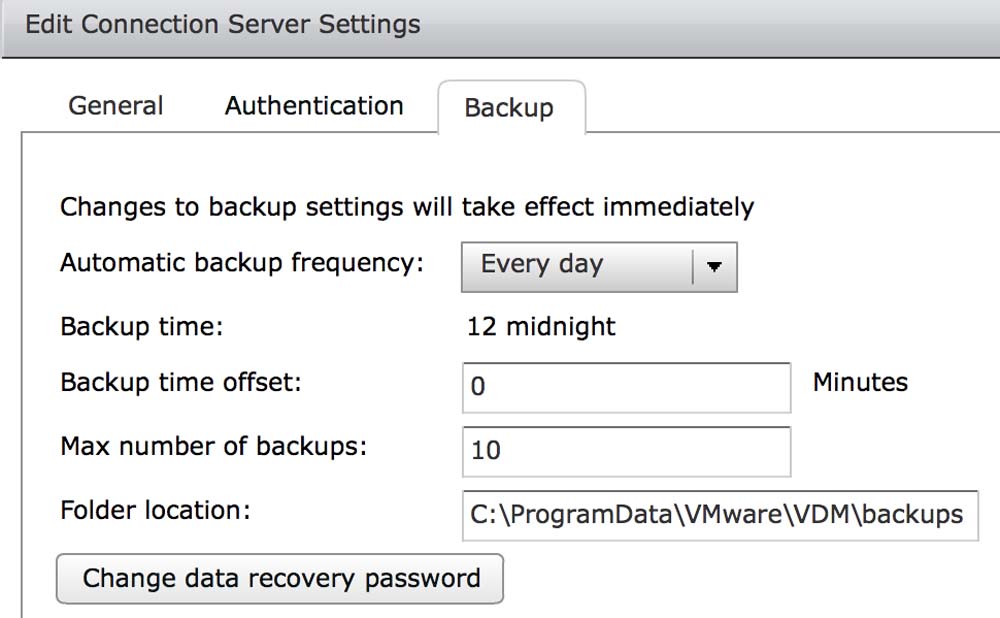Image resolution: width=1000 pixels, height=618 pixels.
Task: Click the Max number of backups field
Action: pyautogui.click(x=626, y=451)
